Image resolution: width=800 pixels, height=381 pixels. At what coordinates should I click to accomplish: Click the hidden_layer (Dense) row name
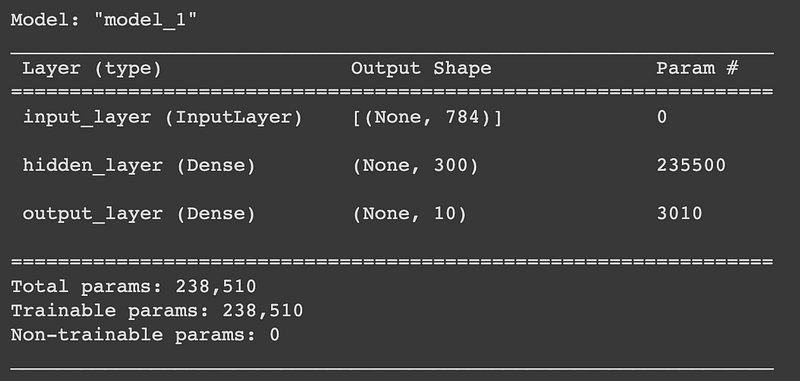click(139, 165)
